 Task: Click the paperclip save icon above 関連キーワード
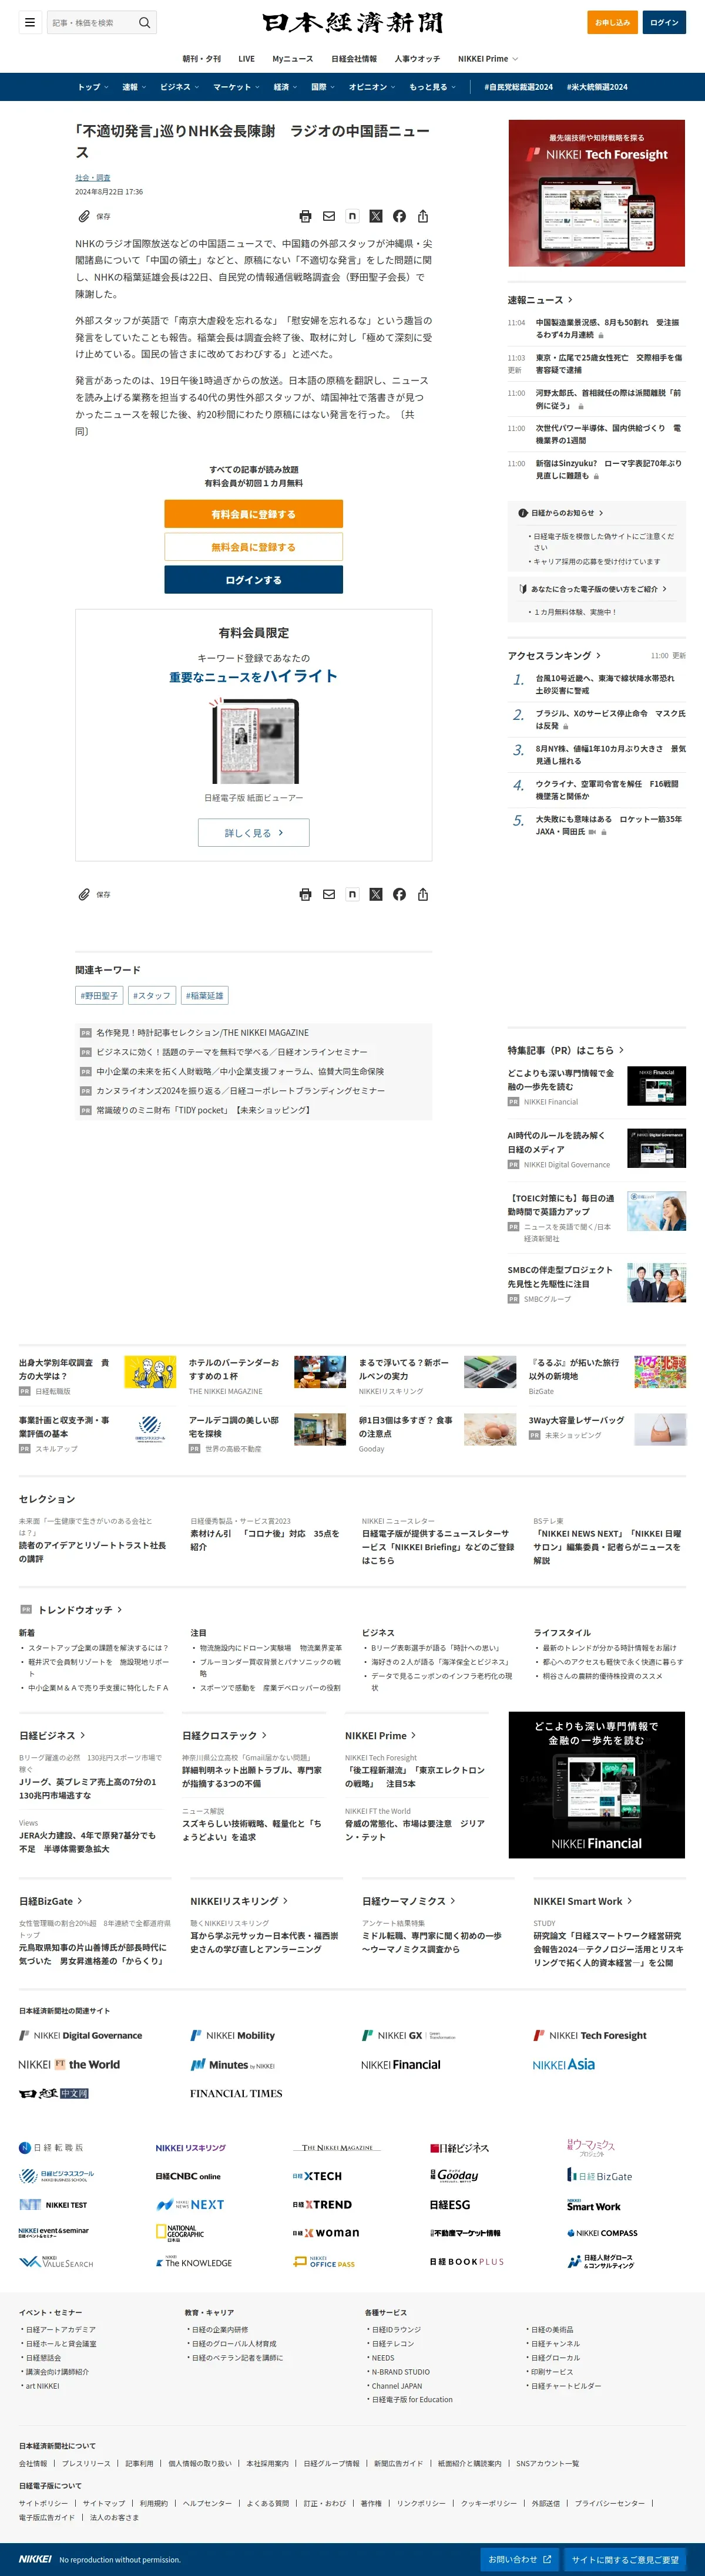[84, 894]
